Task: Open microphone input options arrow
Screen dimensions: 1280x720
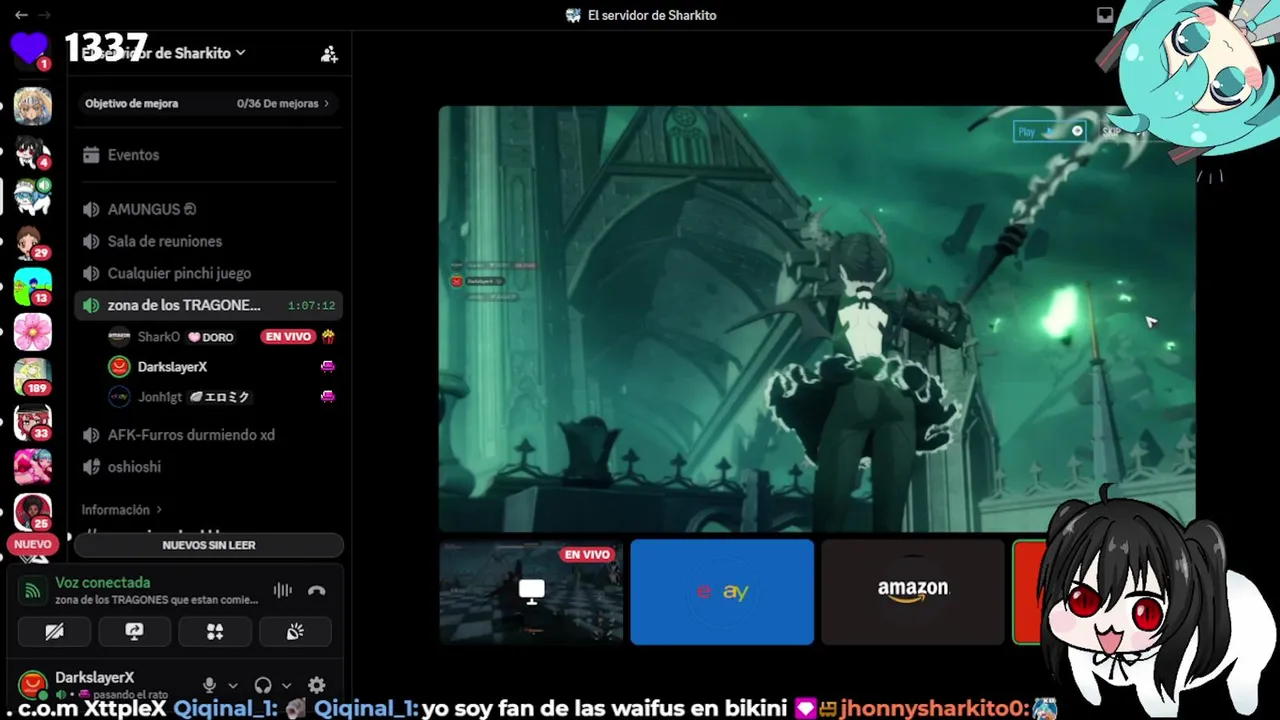Action: (232, 686)
